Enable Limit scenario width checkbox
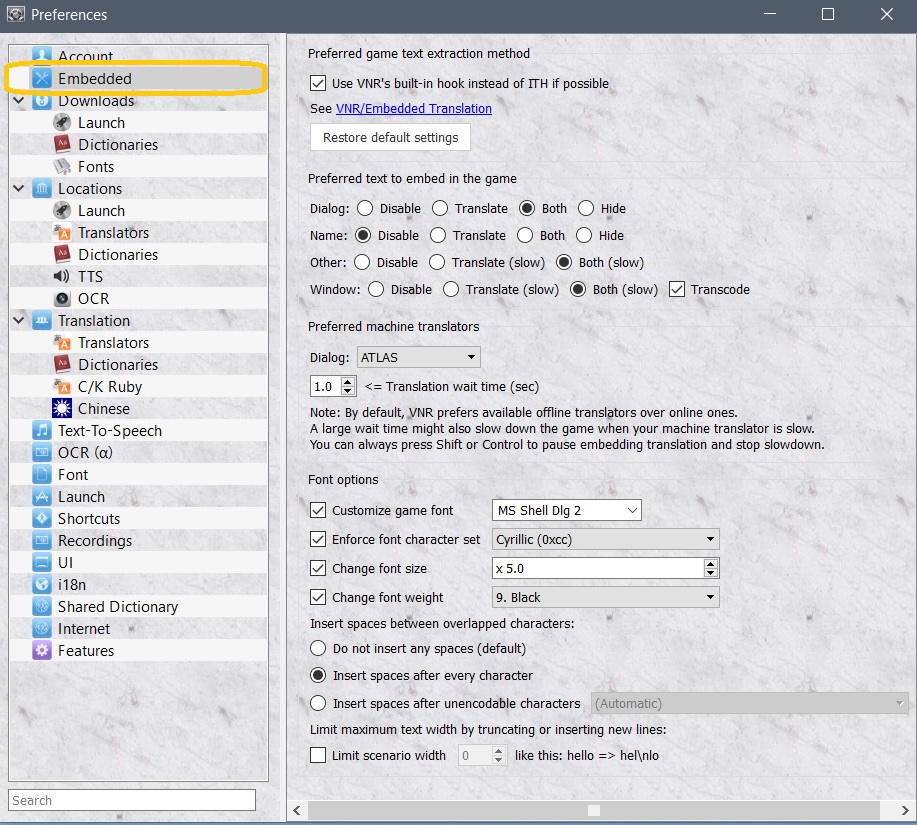 pyautogui.click(x=318, y=755)
